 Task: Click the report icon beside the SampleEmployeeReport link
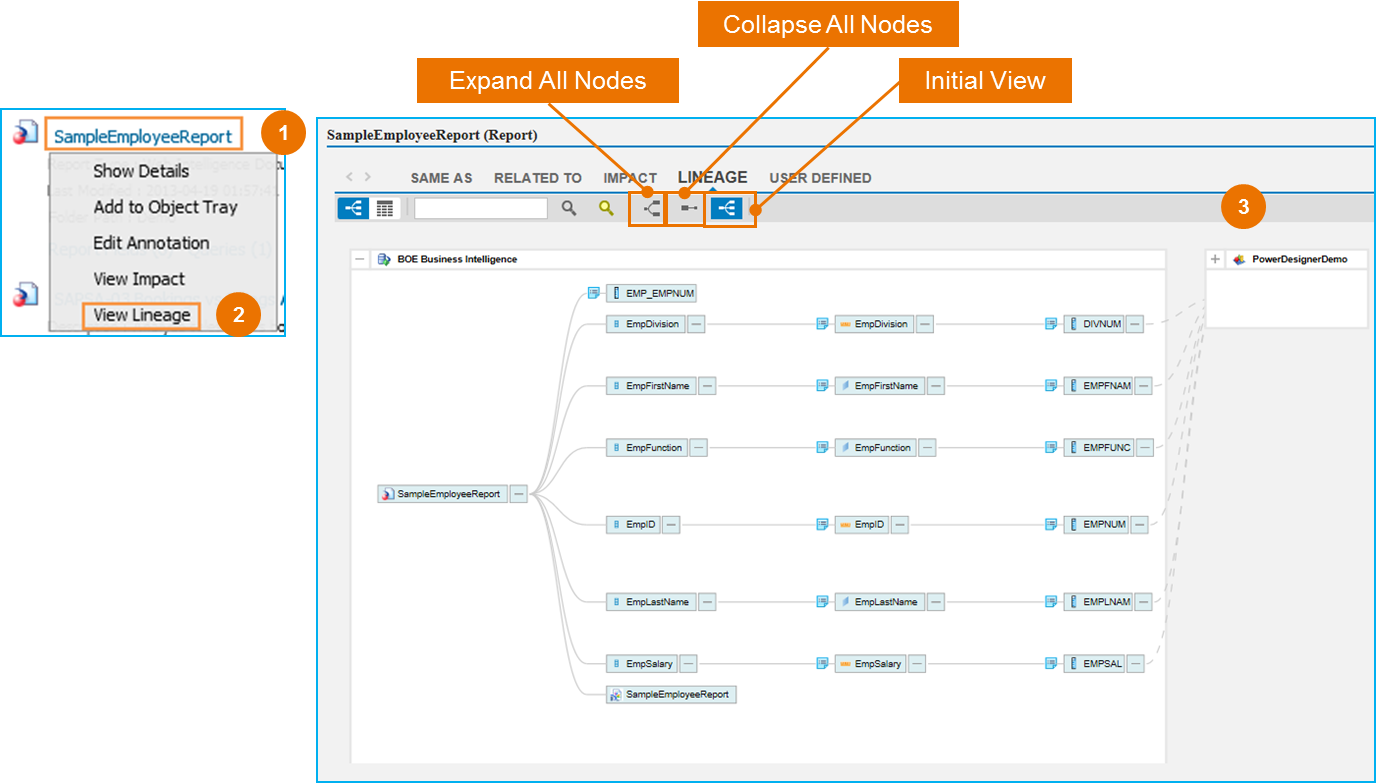pos(25,133)
